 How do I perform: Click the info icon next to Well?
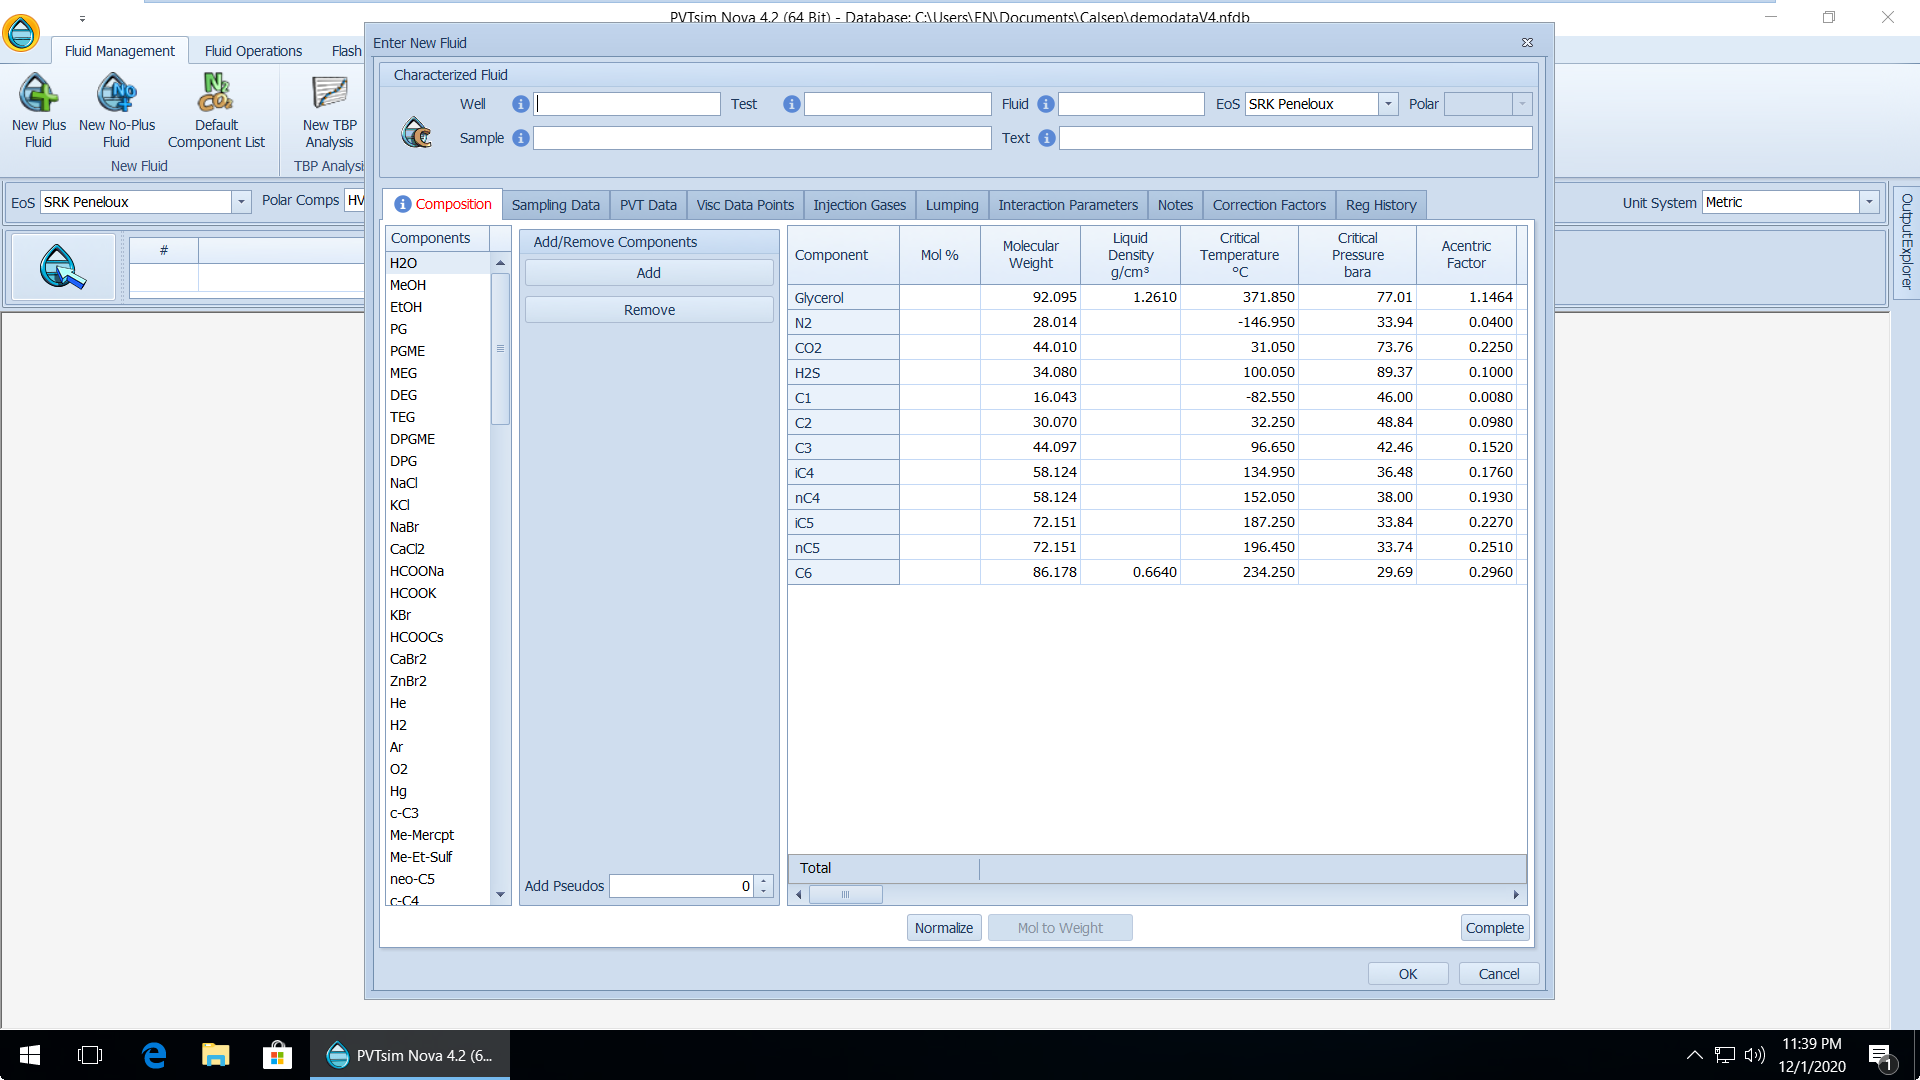tap(520, 104)
